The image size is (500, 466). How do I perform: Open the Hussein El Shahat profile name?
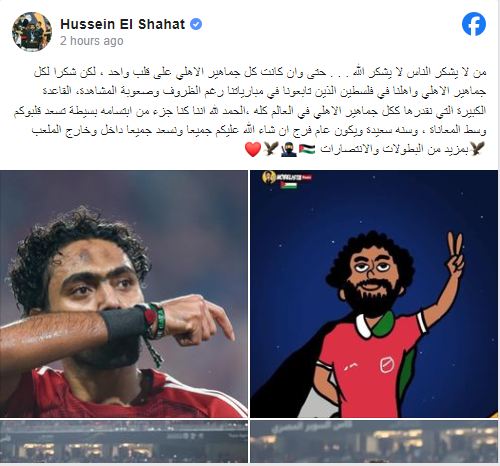tap(122, 24)
